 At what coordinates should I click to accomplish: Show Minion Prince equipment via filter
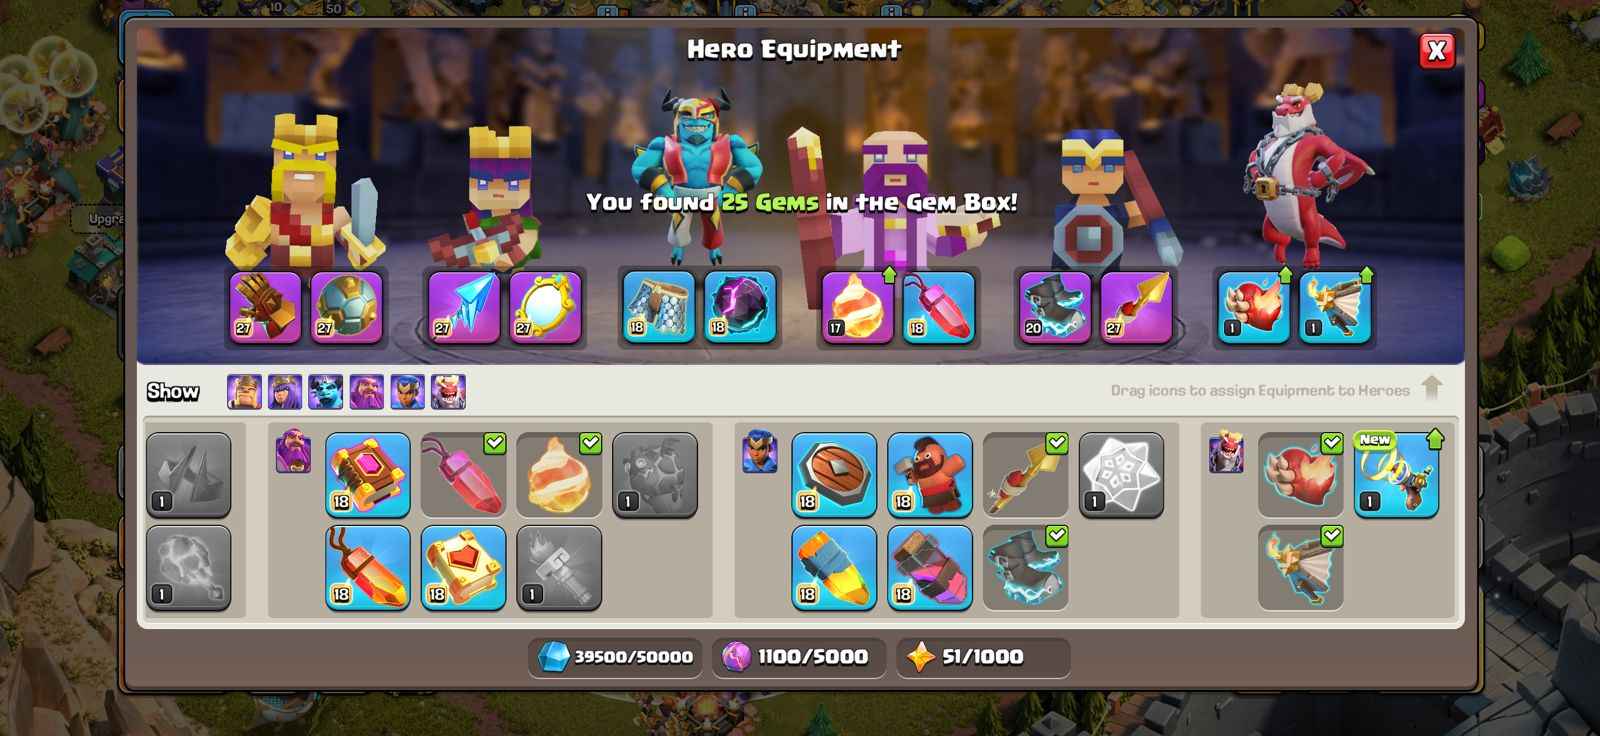326,392
